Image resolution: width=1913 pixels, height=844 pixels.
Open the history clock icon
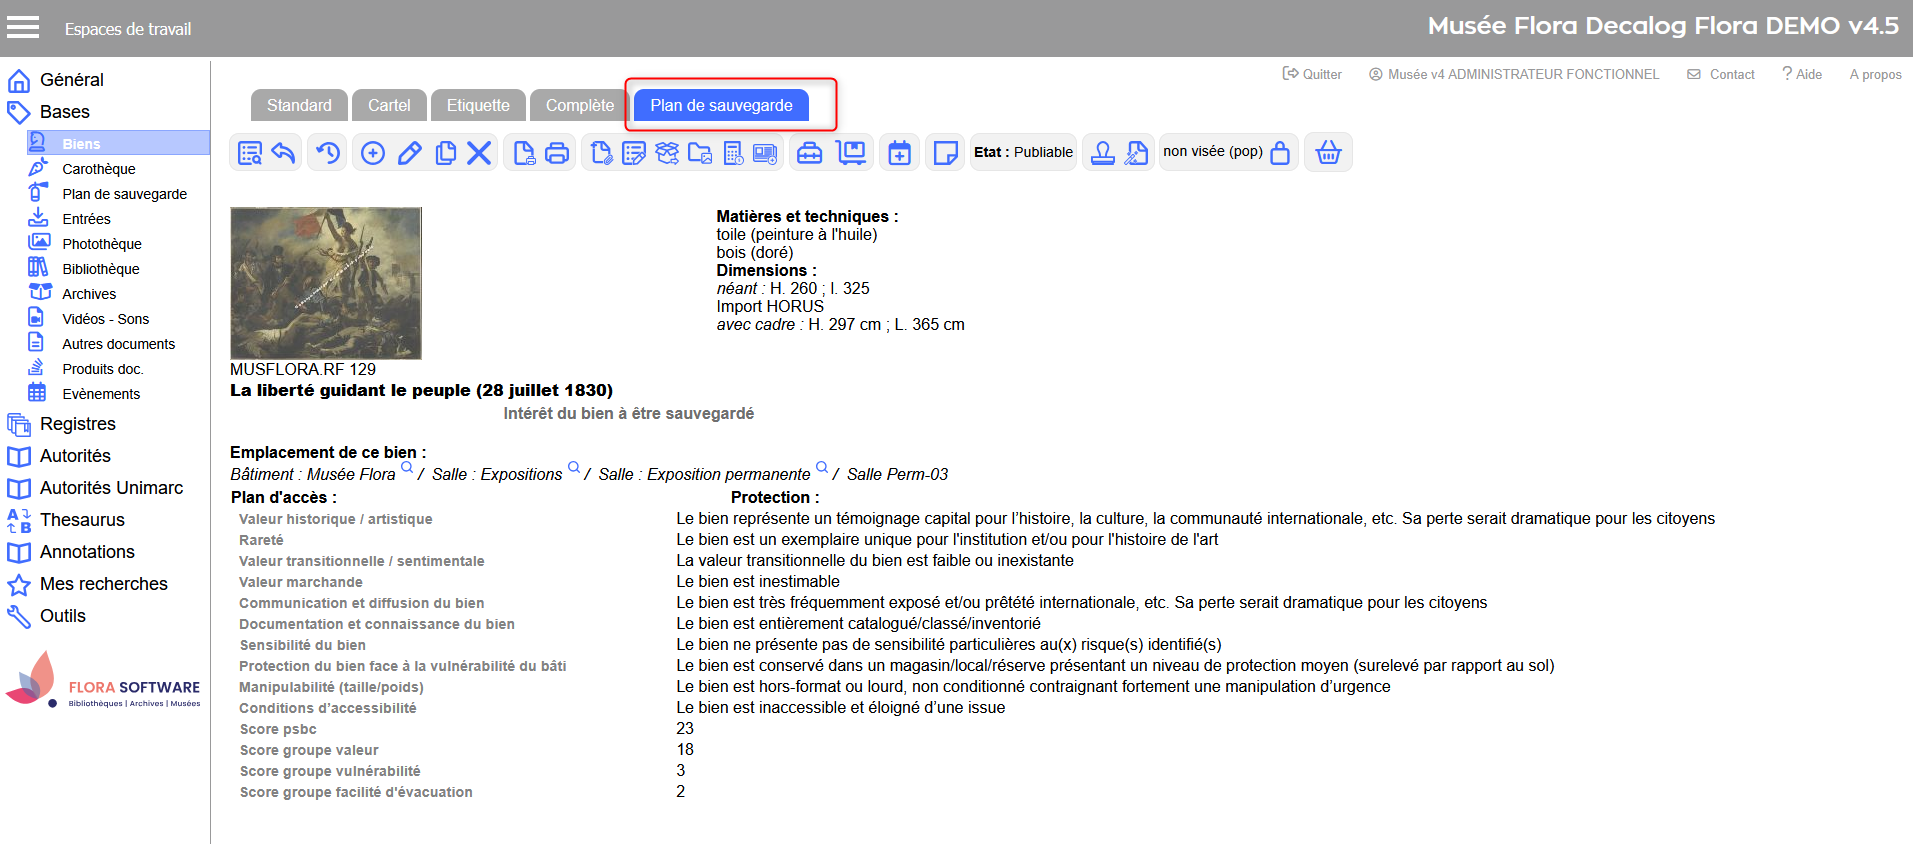[328, 153]
